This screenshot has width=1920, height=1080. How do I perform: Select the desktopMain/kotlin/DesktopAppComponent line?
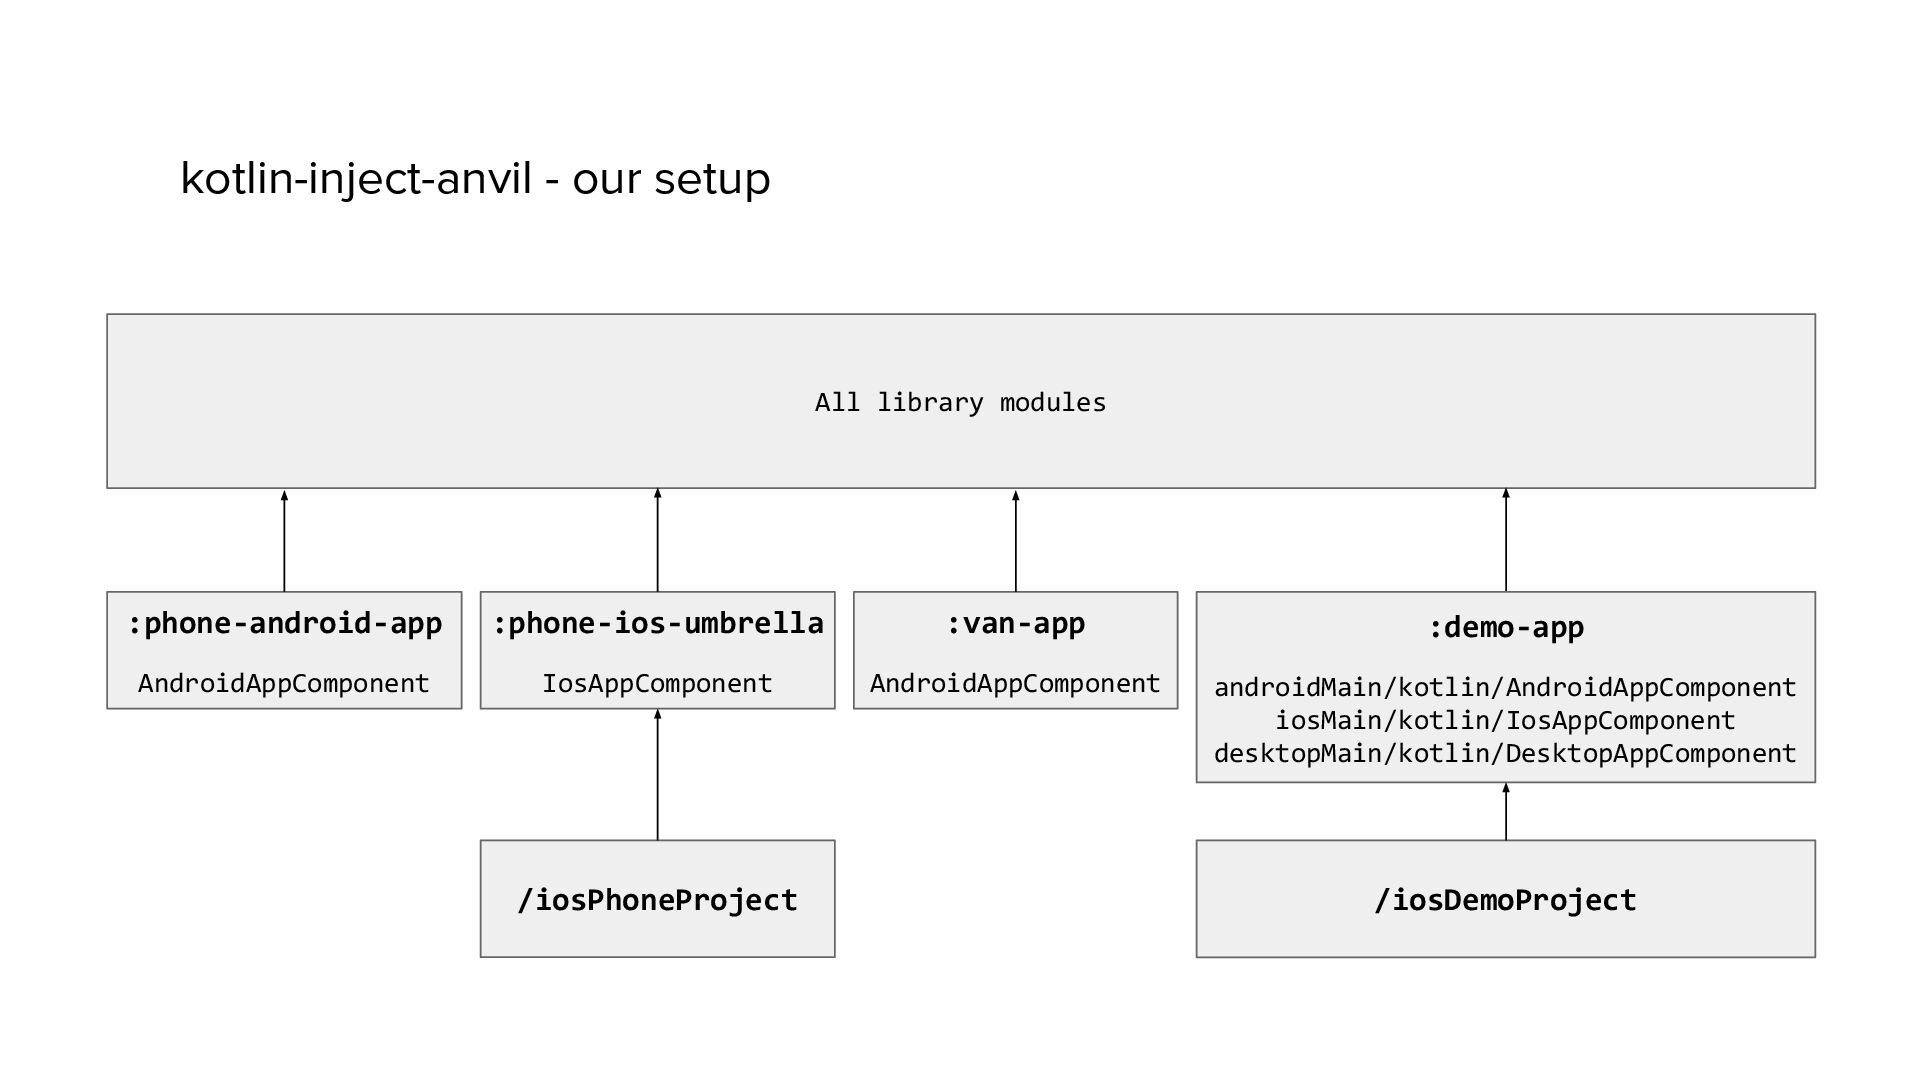(x=1505, y=754)
